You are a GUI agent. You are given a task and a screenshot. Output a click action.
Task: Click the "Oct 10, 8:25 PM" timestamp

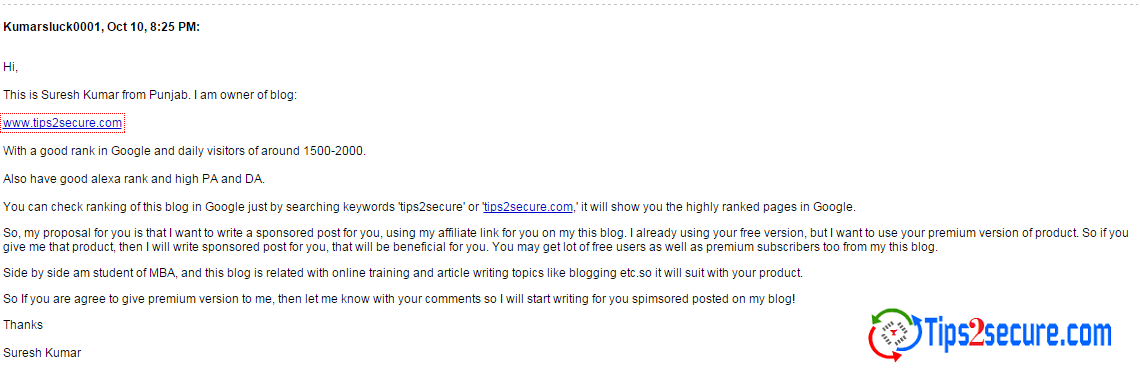click(x=153, y=27)
